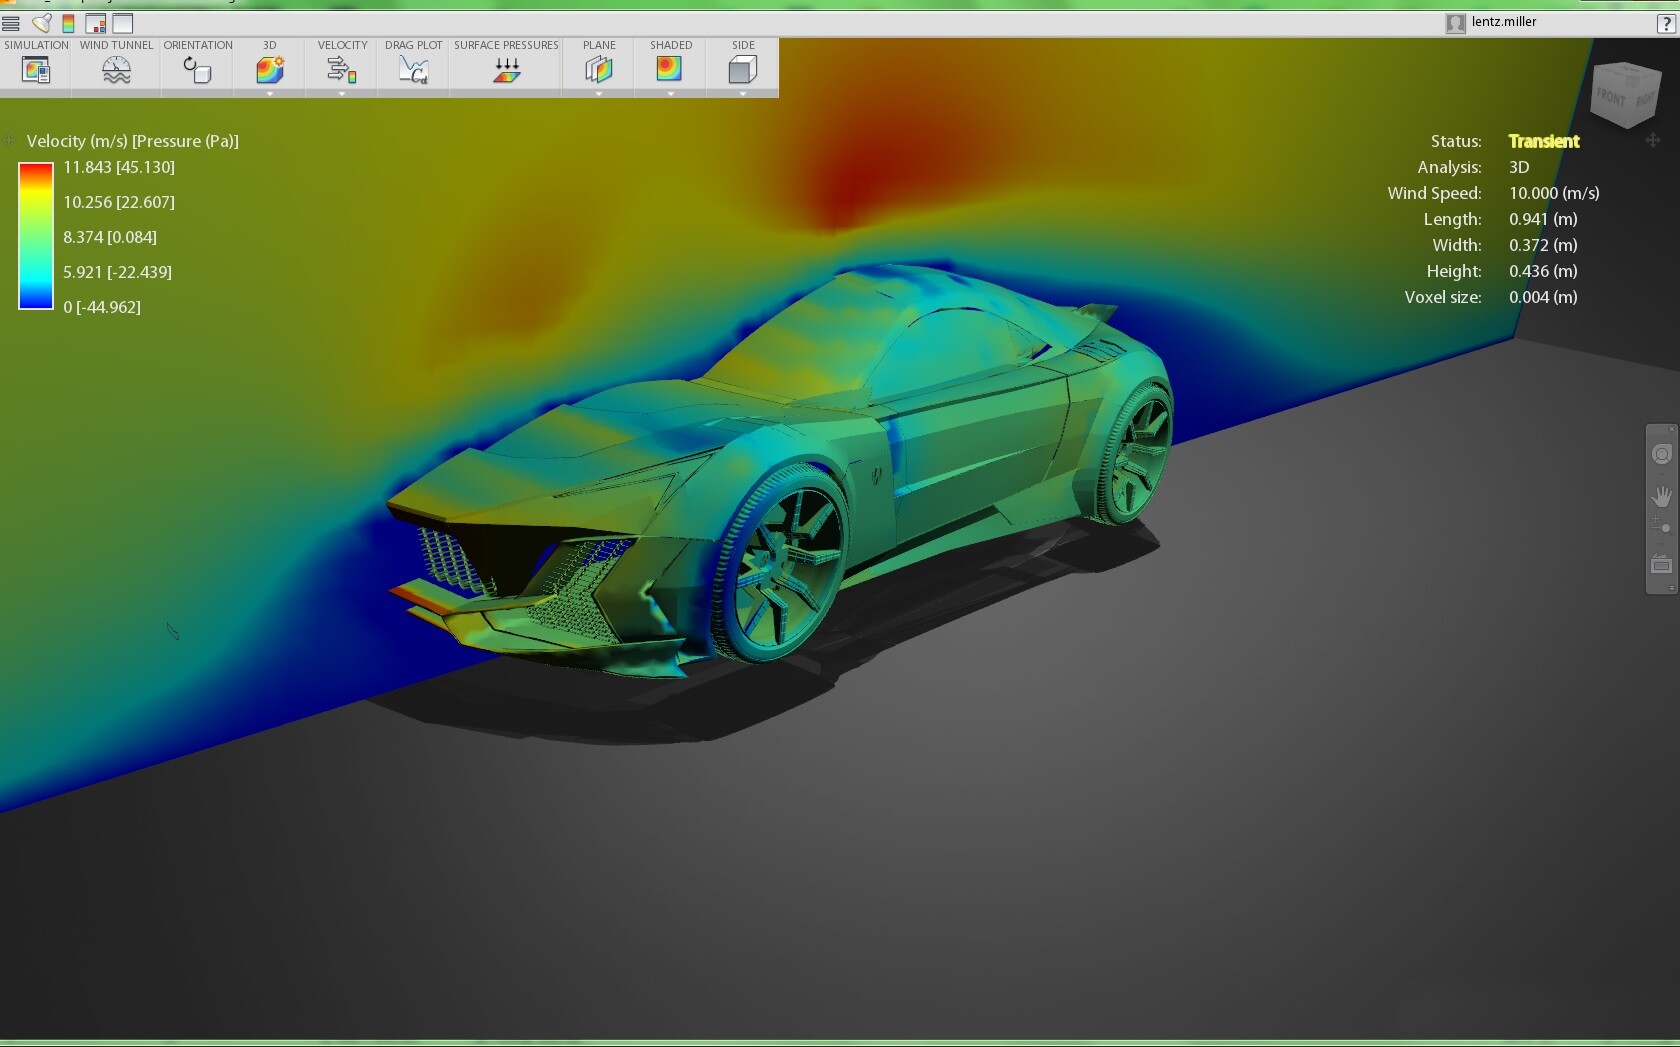Open the 3D tool dropdown options

[268, 93]
